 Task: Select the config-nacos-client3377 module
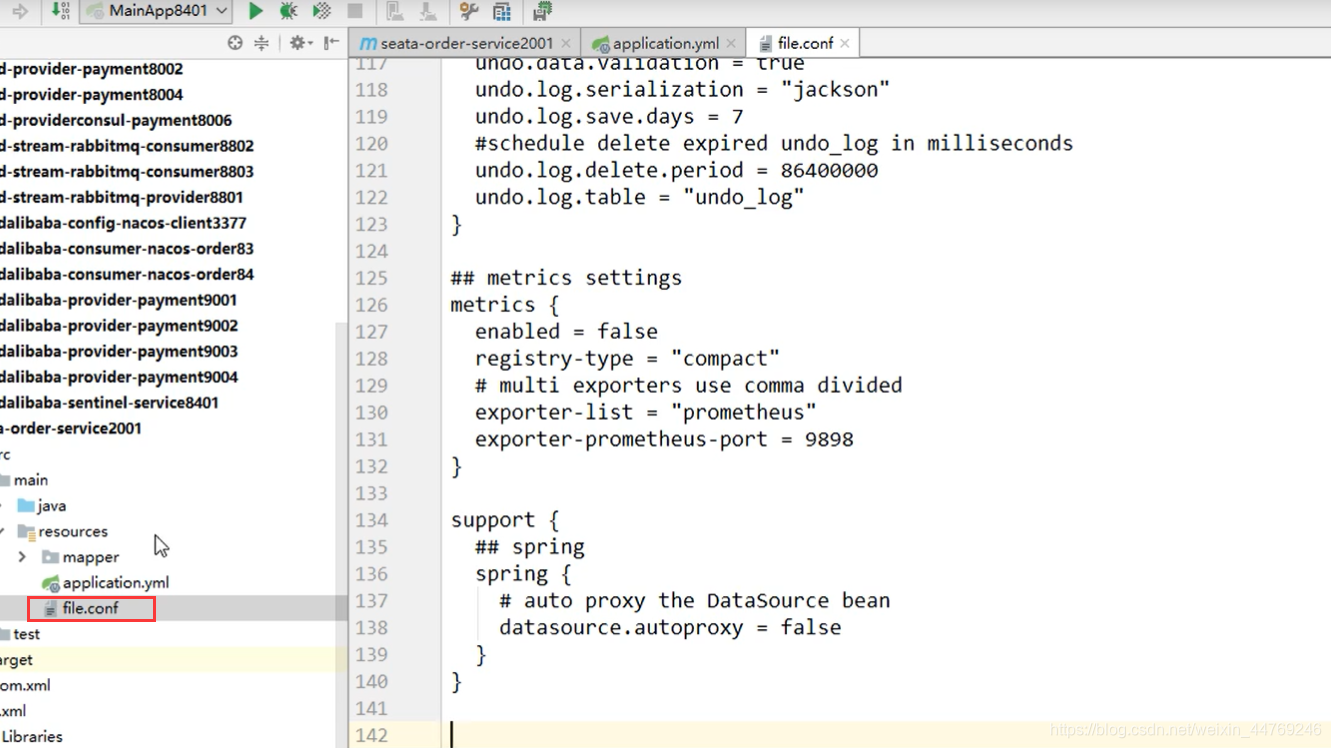point(123,223)
